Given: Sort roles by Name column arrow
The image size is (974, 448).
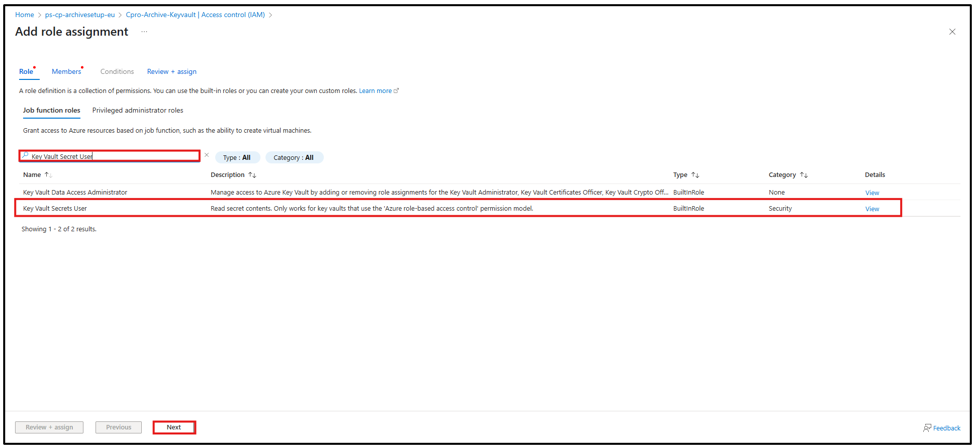Looking at the screenshot, I should point(48,175).
